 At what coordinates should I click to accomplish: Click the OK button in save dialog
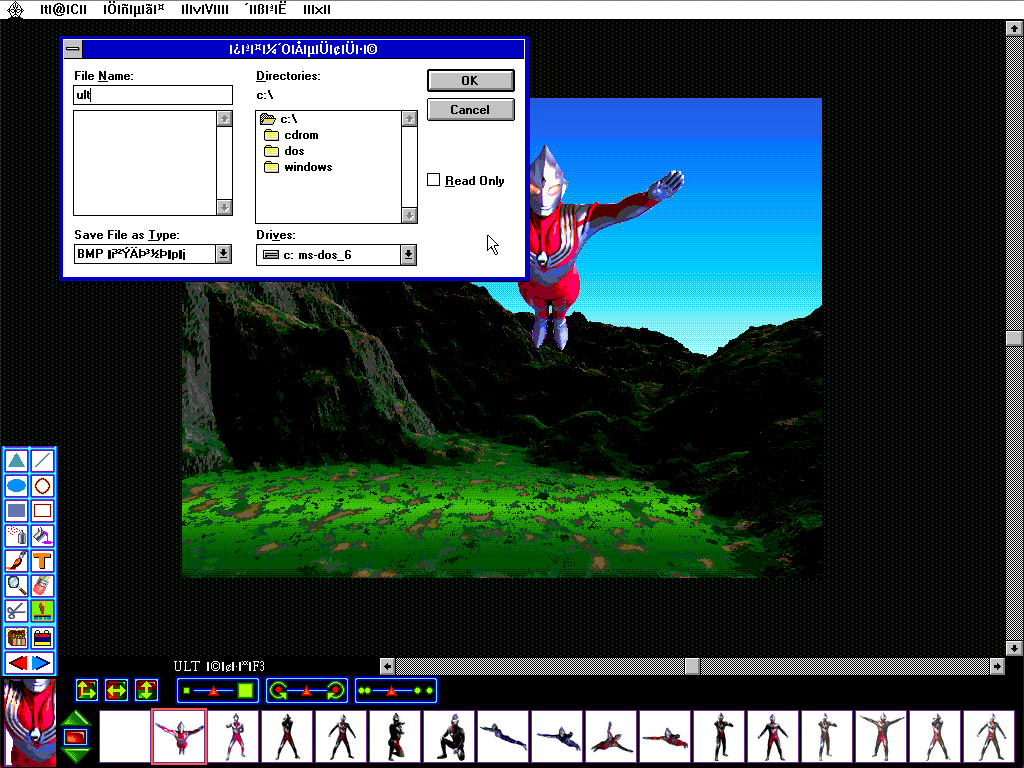[x=470, y=80]
